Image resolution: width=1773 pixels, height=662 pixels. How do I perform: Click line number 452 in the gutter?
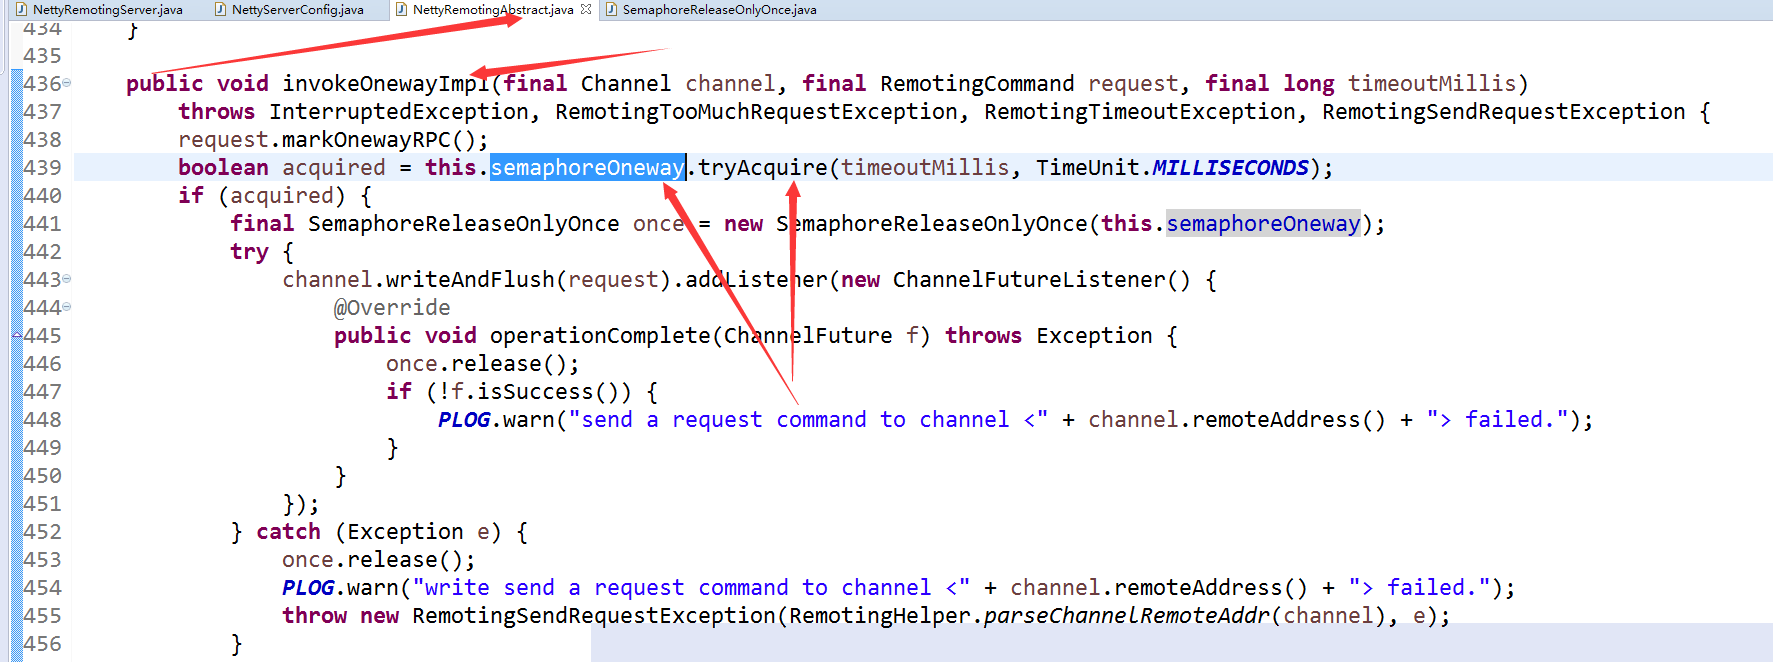click(x=42, y=531)
